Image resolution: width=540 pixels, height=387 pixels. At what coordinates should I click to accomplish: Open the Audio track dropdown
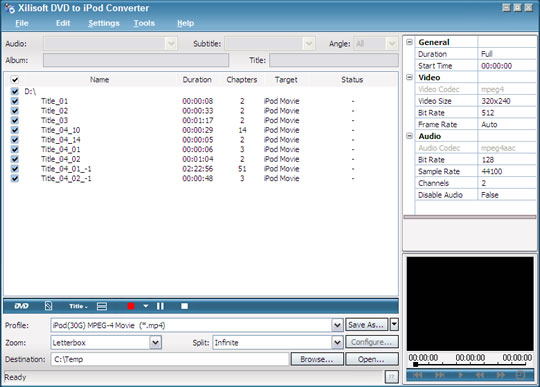[171, 44]
